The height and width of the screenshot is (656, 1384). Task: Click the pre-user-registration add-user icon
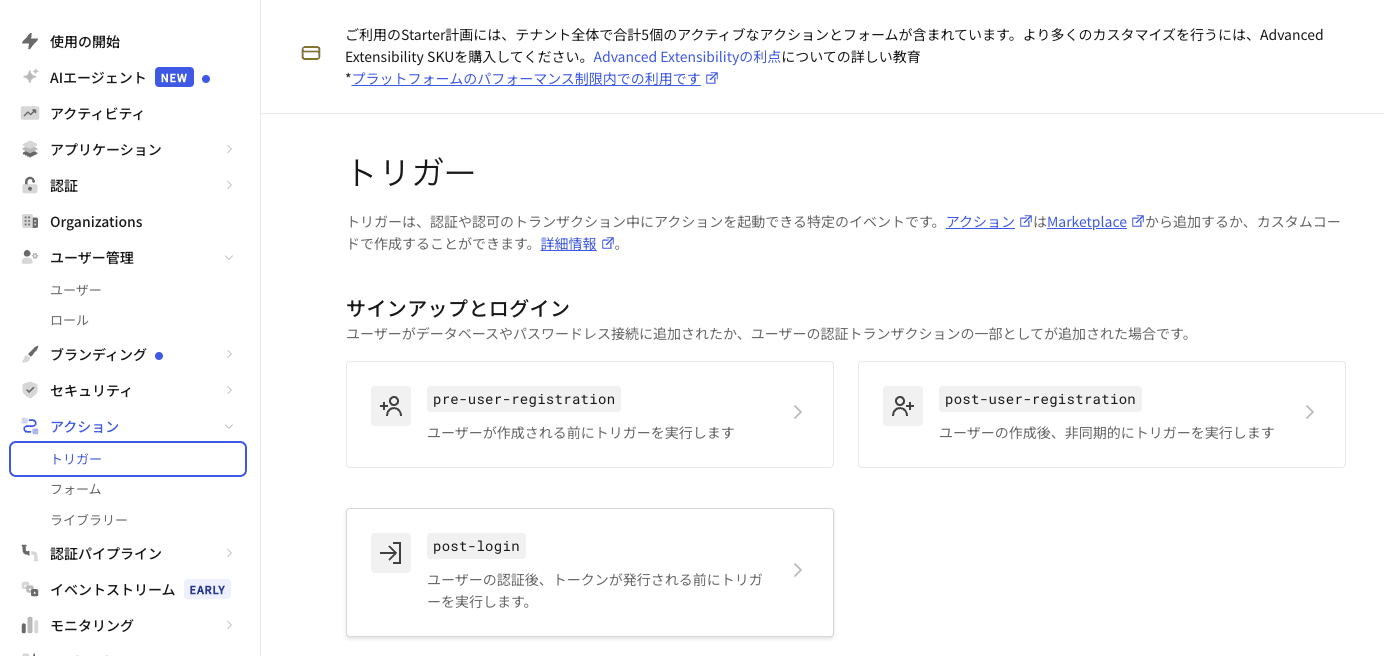pyautogui.click(x=391, y=406)
